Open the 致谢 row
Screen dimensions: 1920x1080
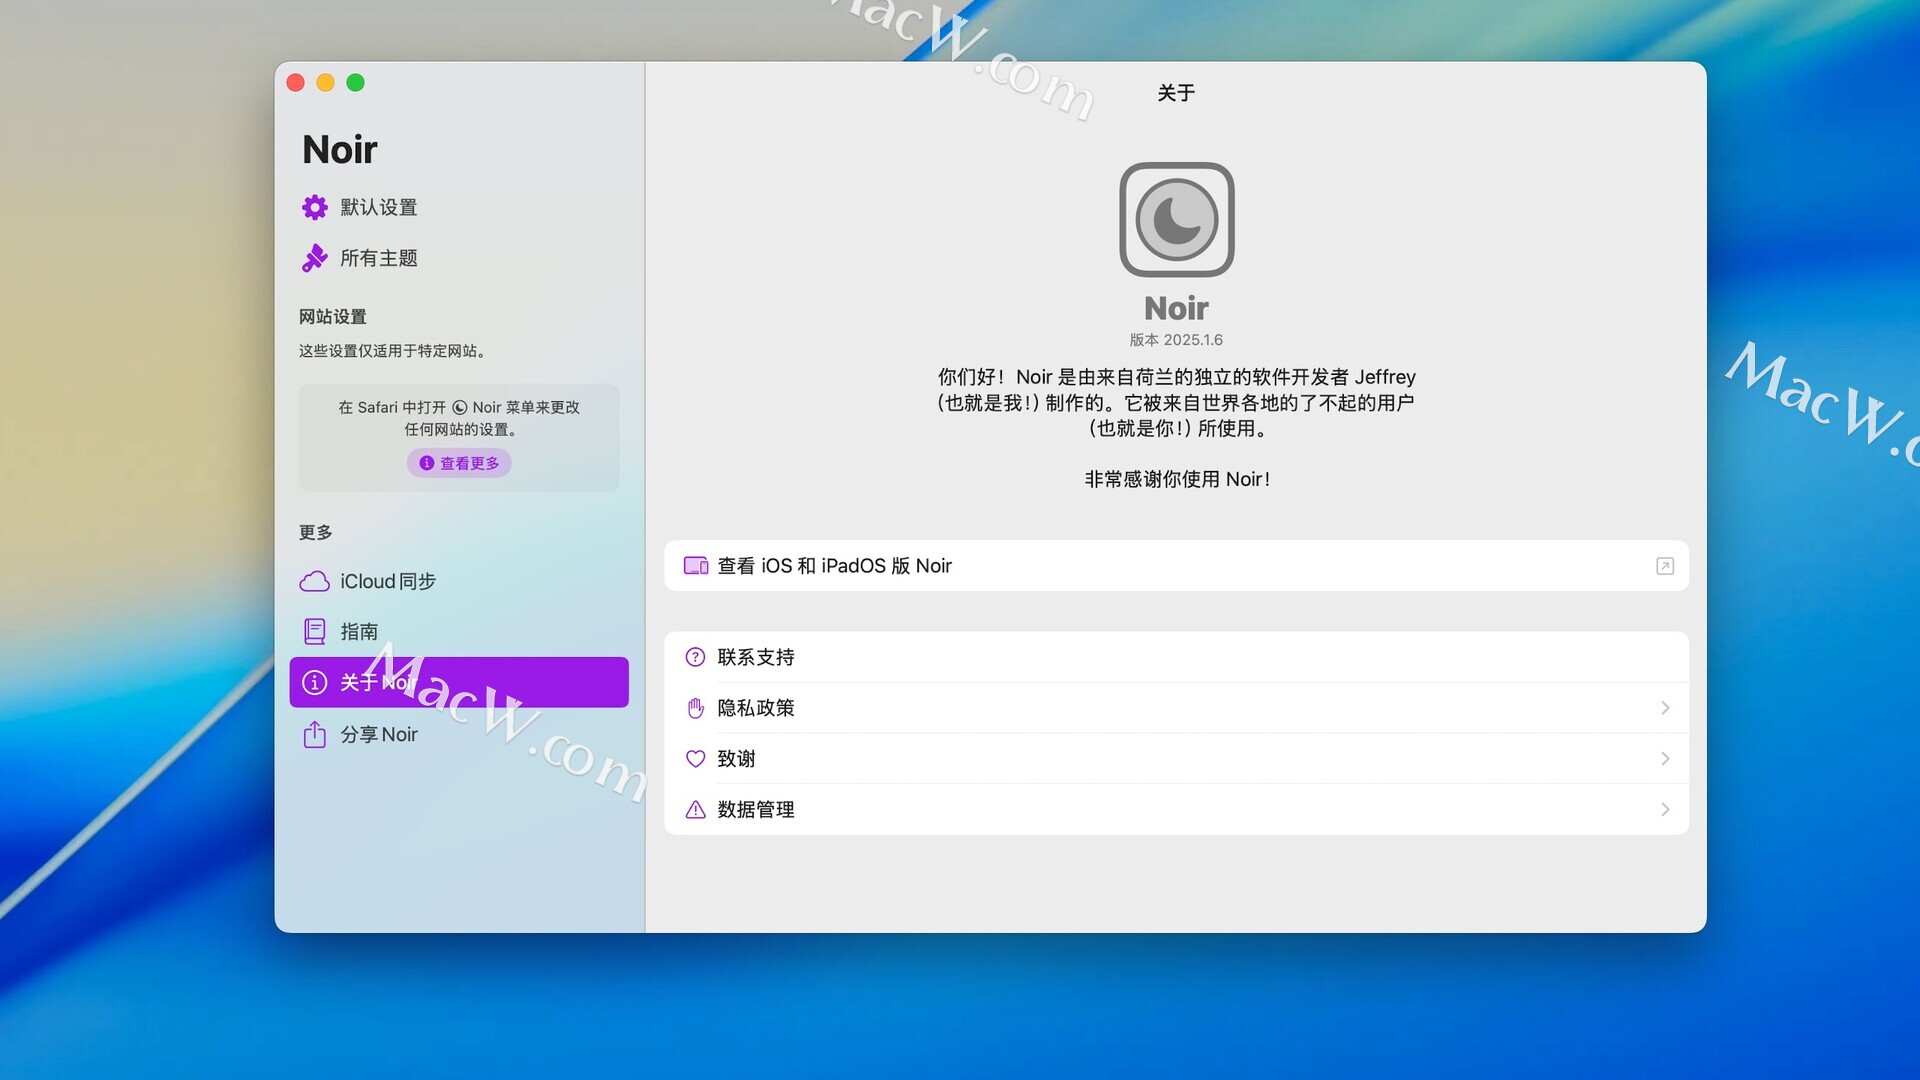tap(1176, 759)
